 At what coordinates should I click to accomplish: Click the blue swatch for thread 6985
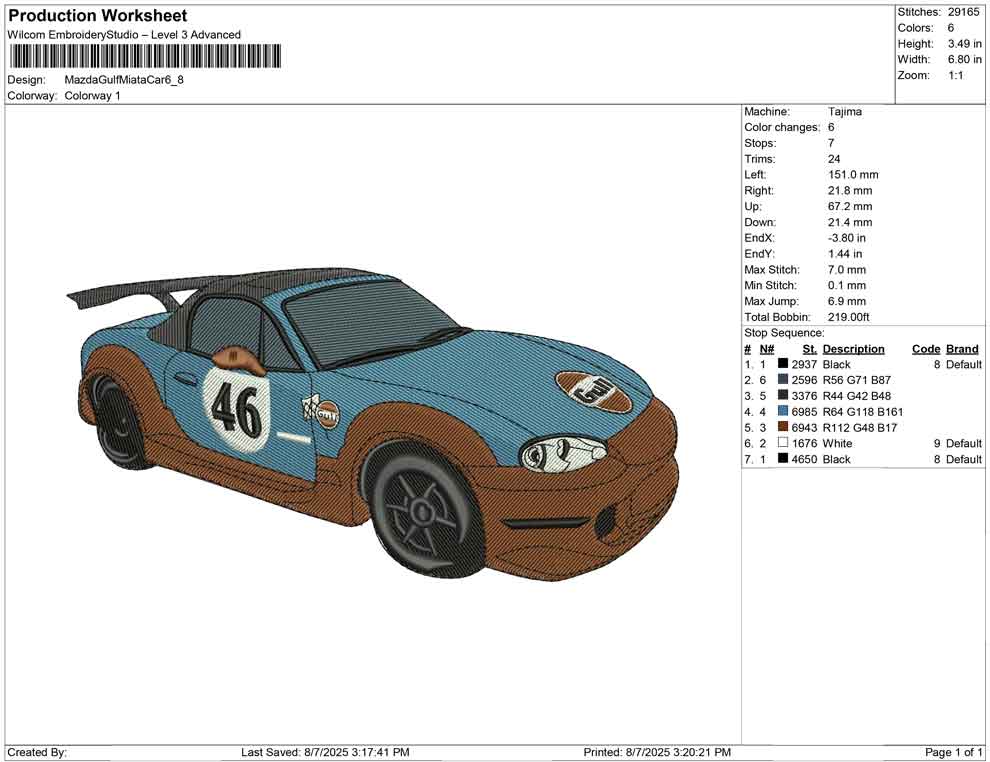tap(783, 411)
